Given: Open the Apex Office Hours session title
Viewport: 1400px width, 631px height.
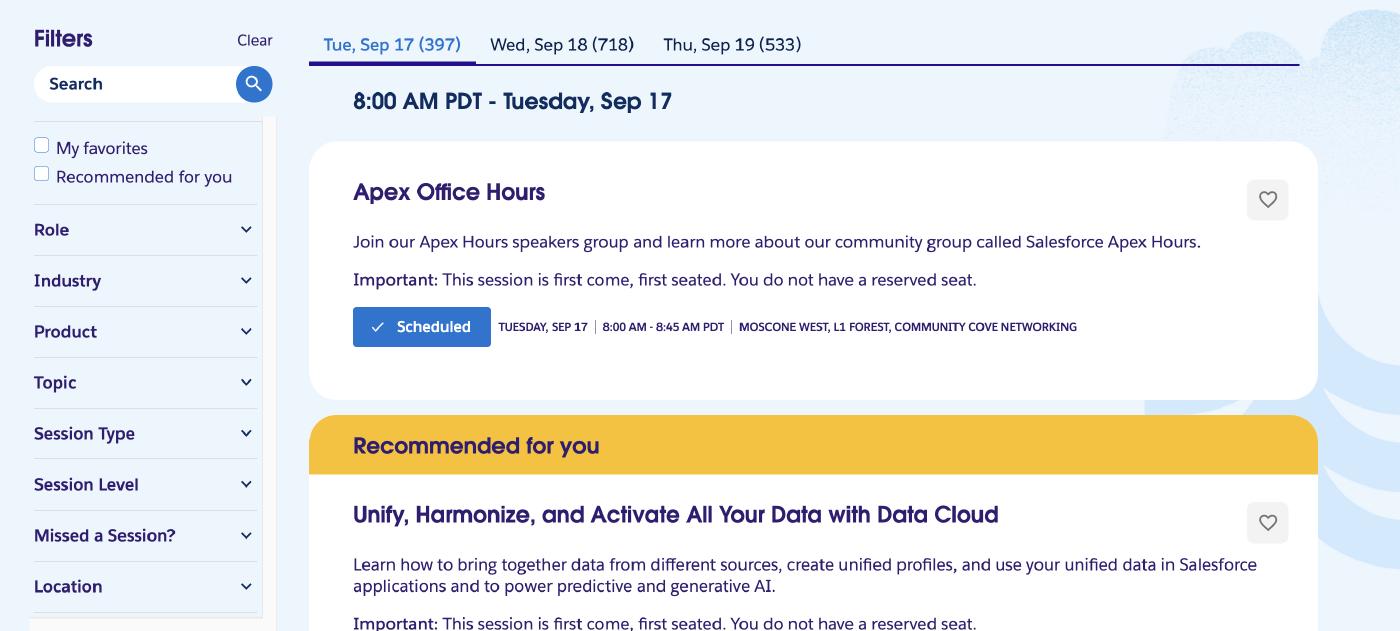Looking at the screenshot, I should point(449,193).
